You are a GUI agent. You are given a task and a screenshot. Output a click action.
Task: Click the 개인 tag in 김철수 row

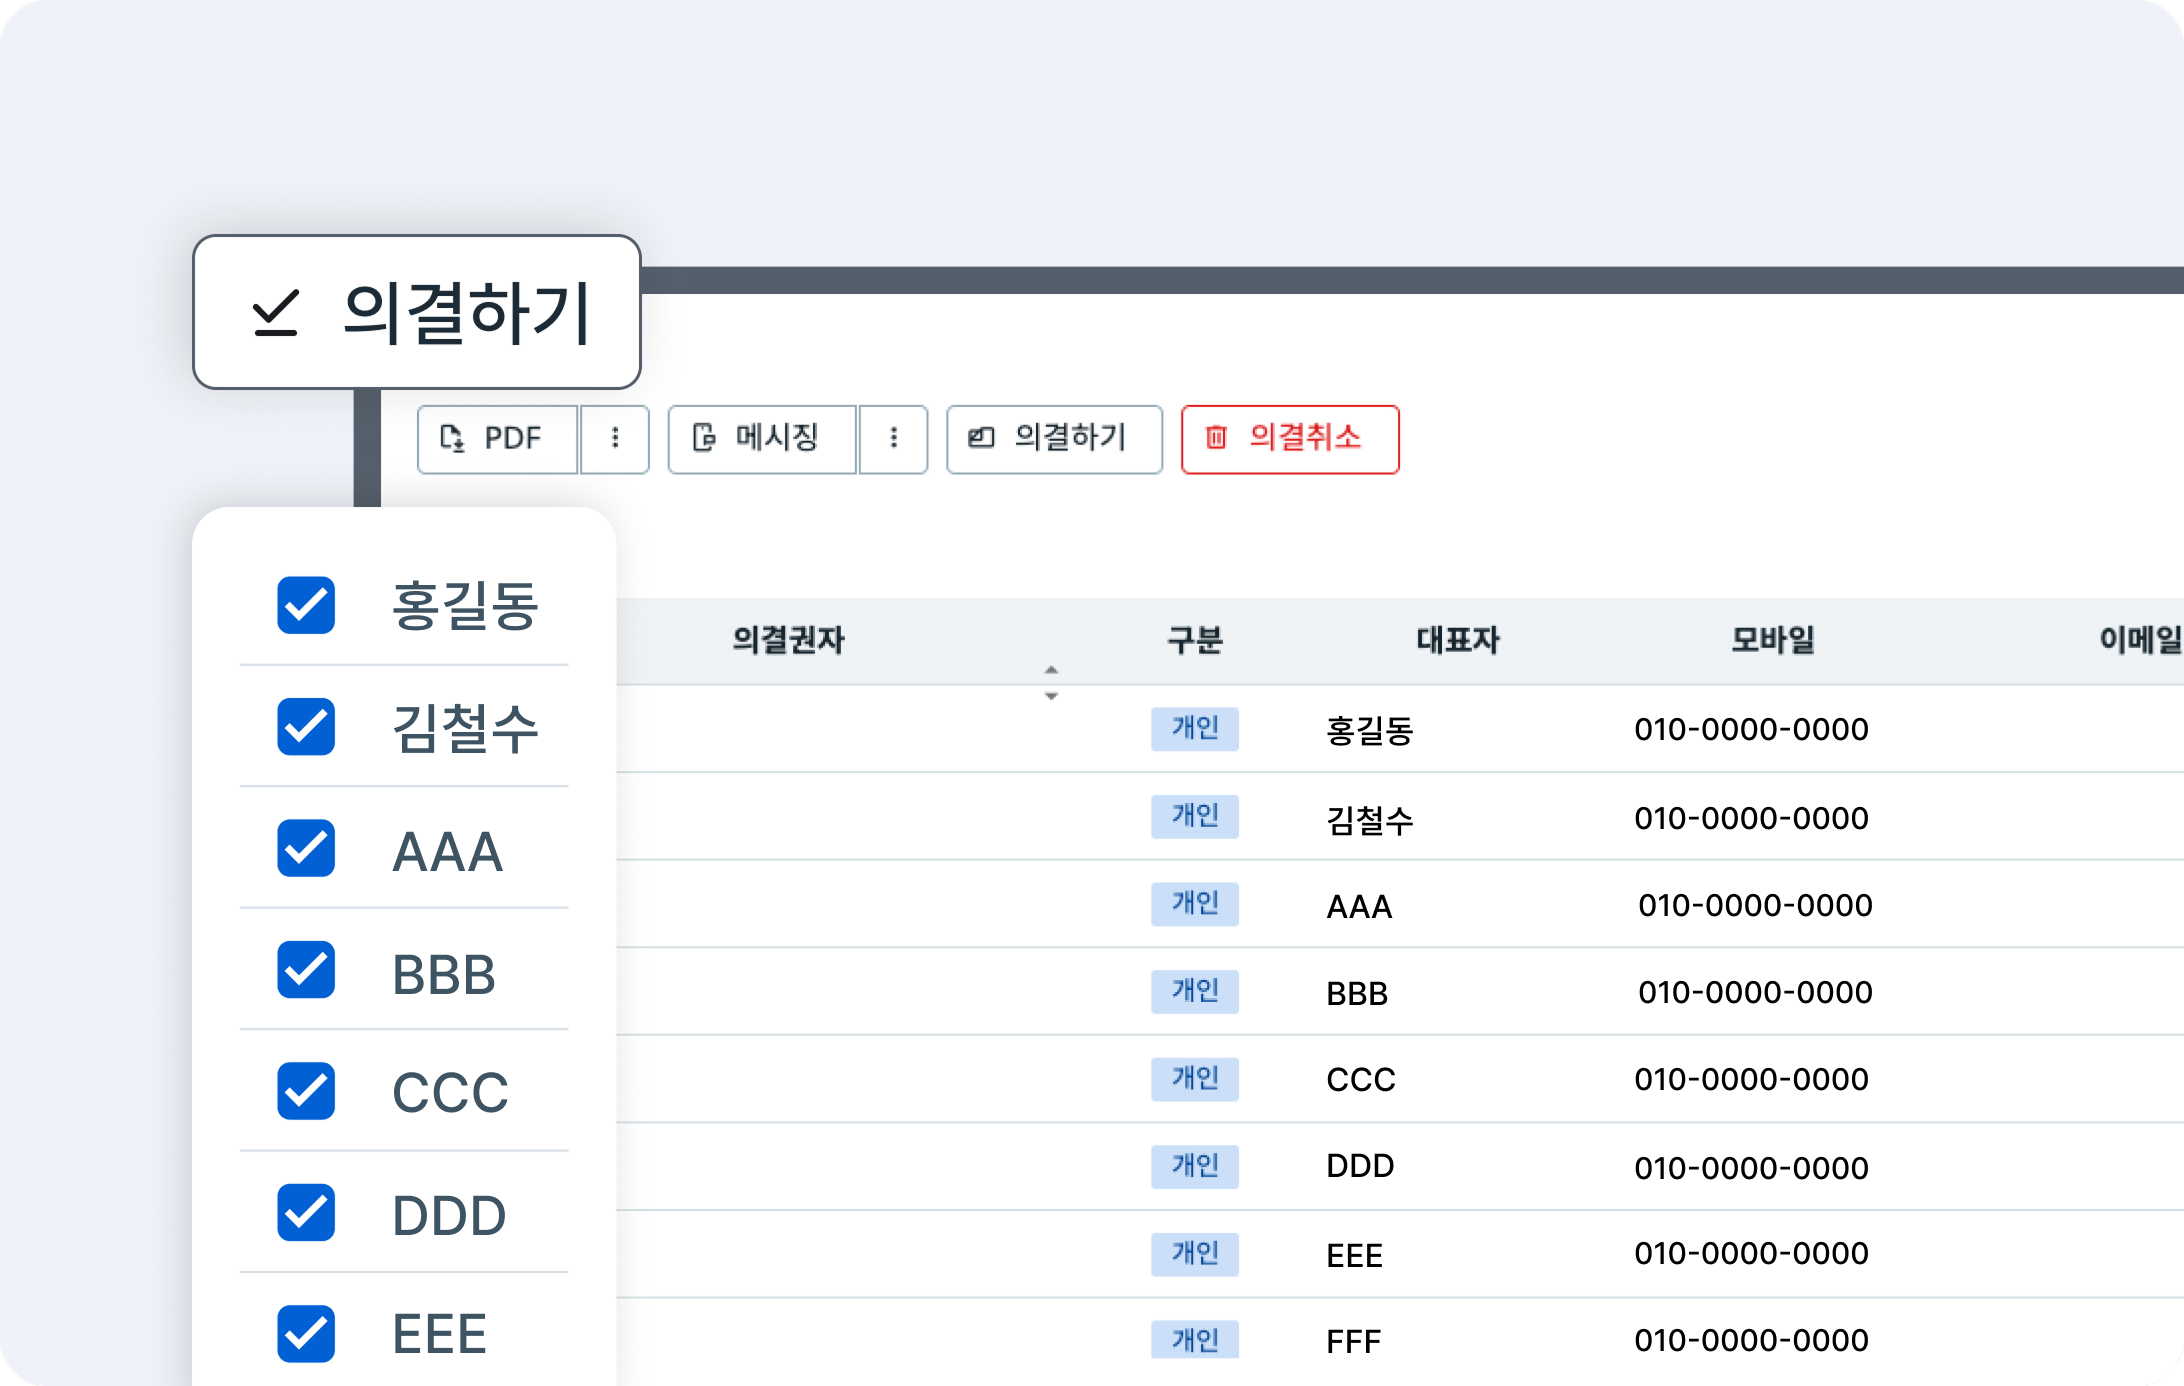coord(1195,817)
